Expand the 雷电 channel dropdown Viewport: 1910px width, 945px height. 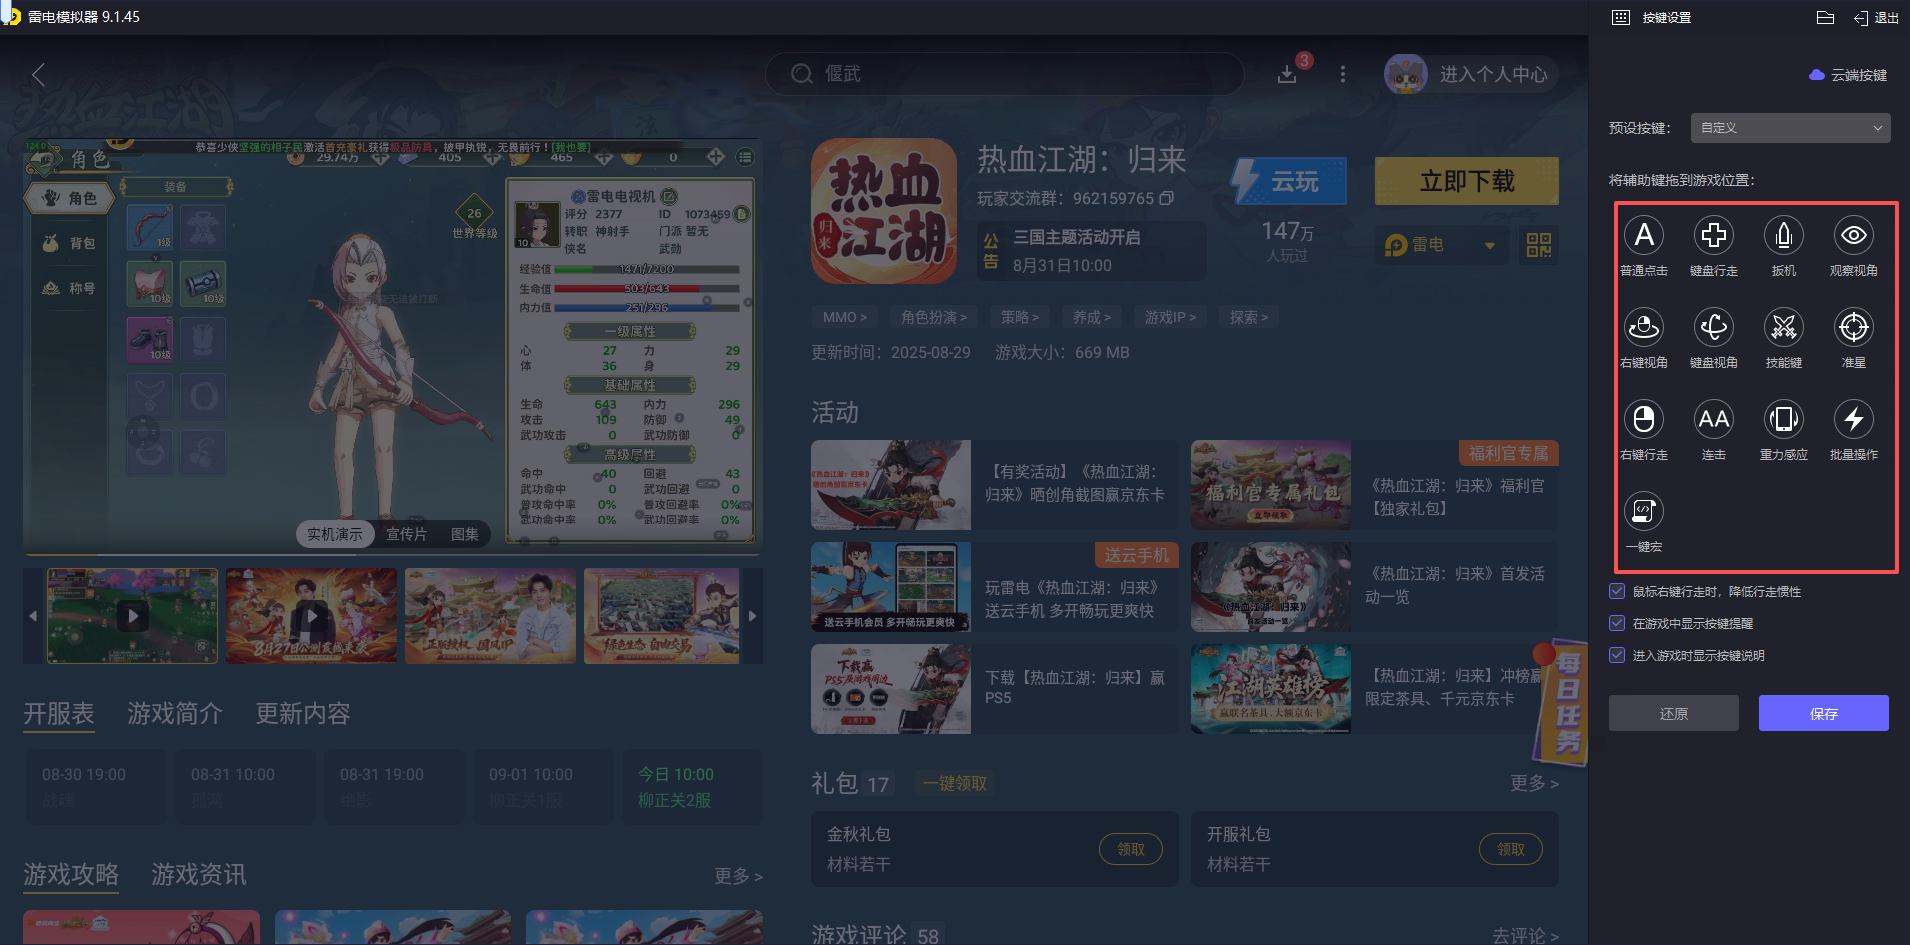click(x=1441, y=245)
